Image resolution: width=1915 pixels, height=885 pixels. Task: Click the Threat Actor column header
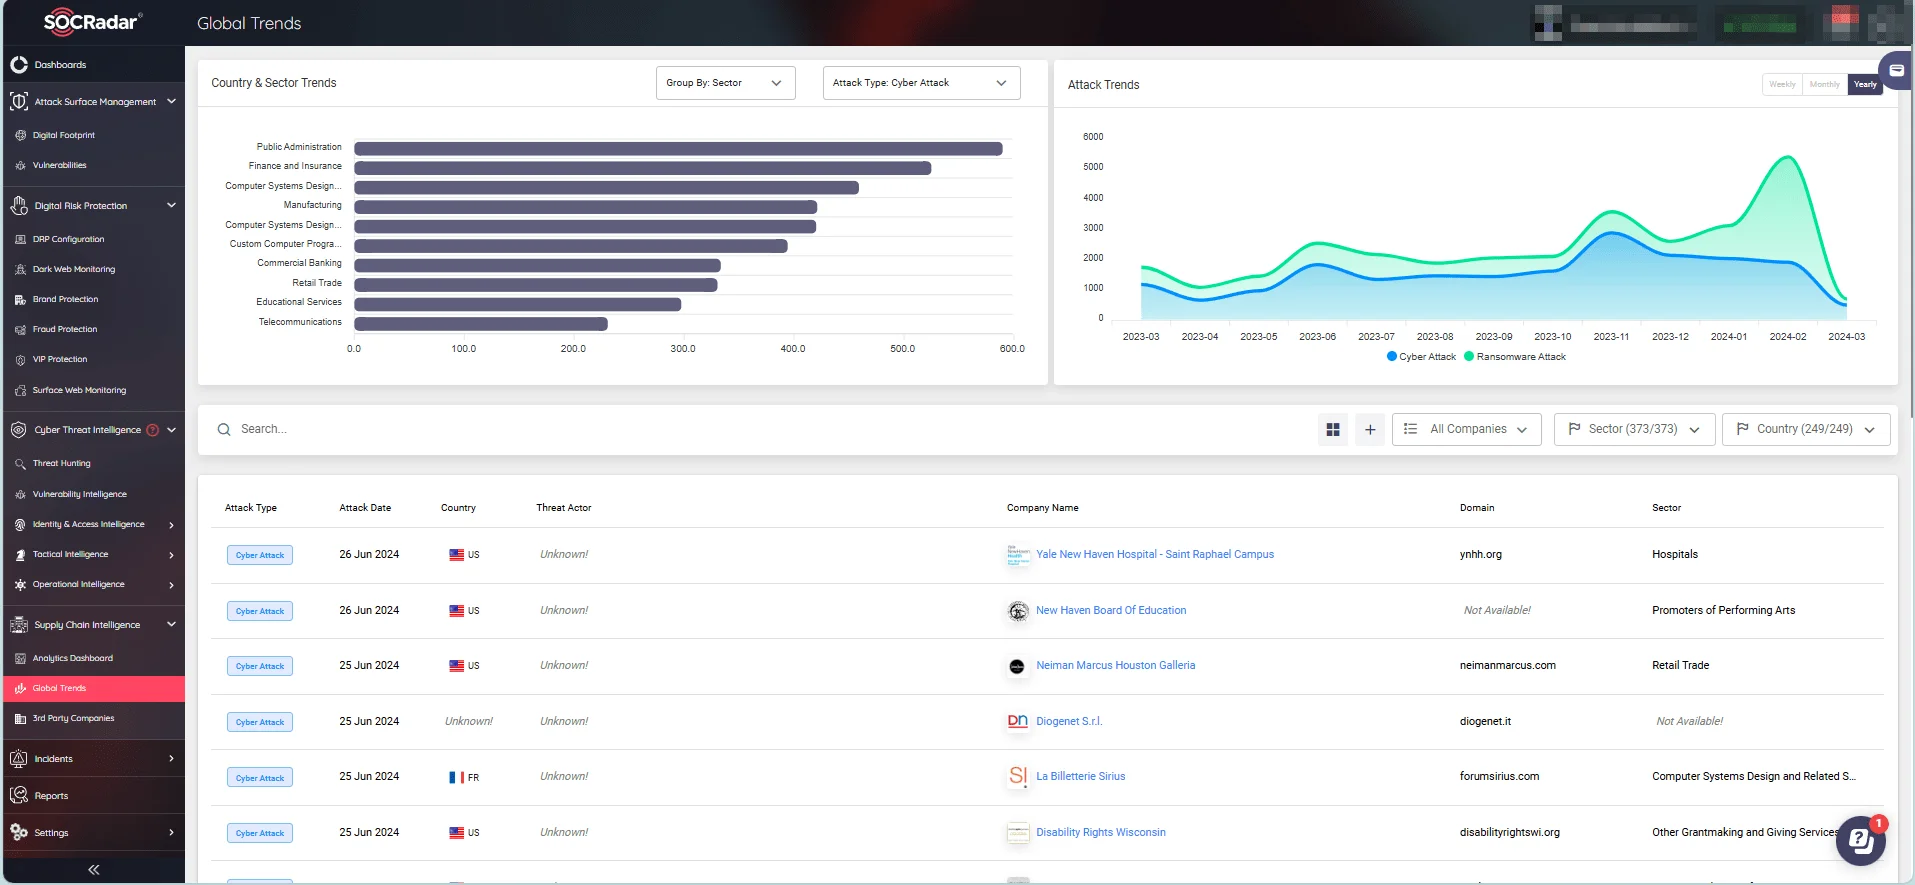[x=564, y=508]
